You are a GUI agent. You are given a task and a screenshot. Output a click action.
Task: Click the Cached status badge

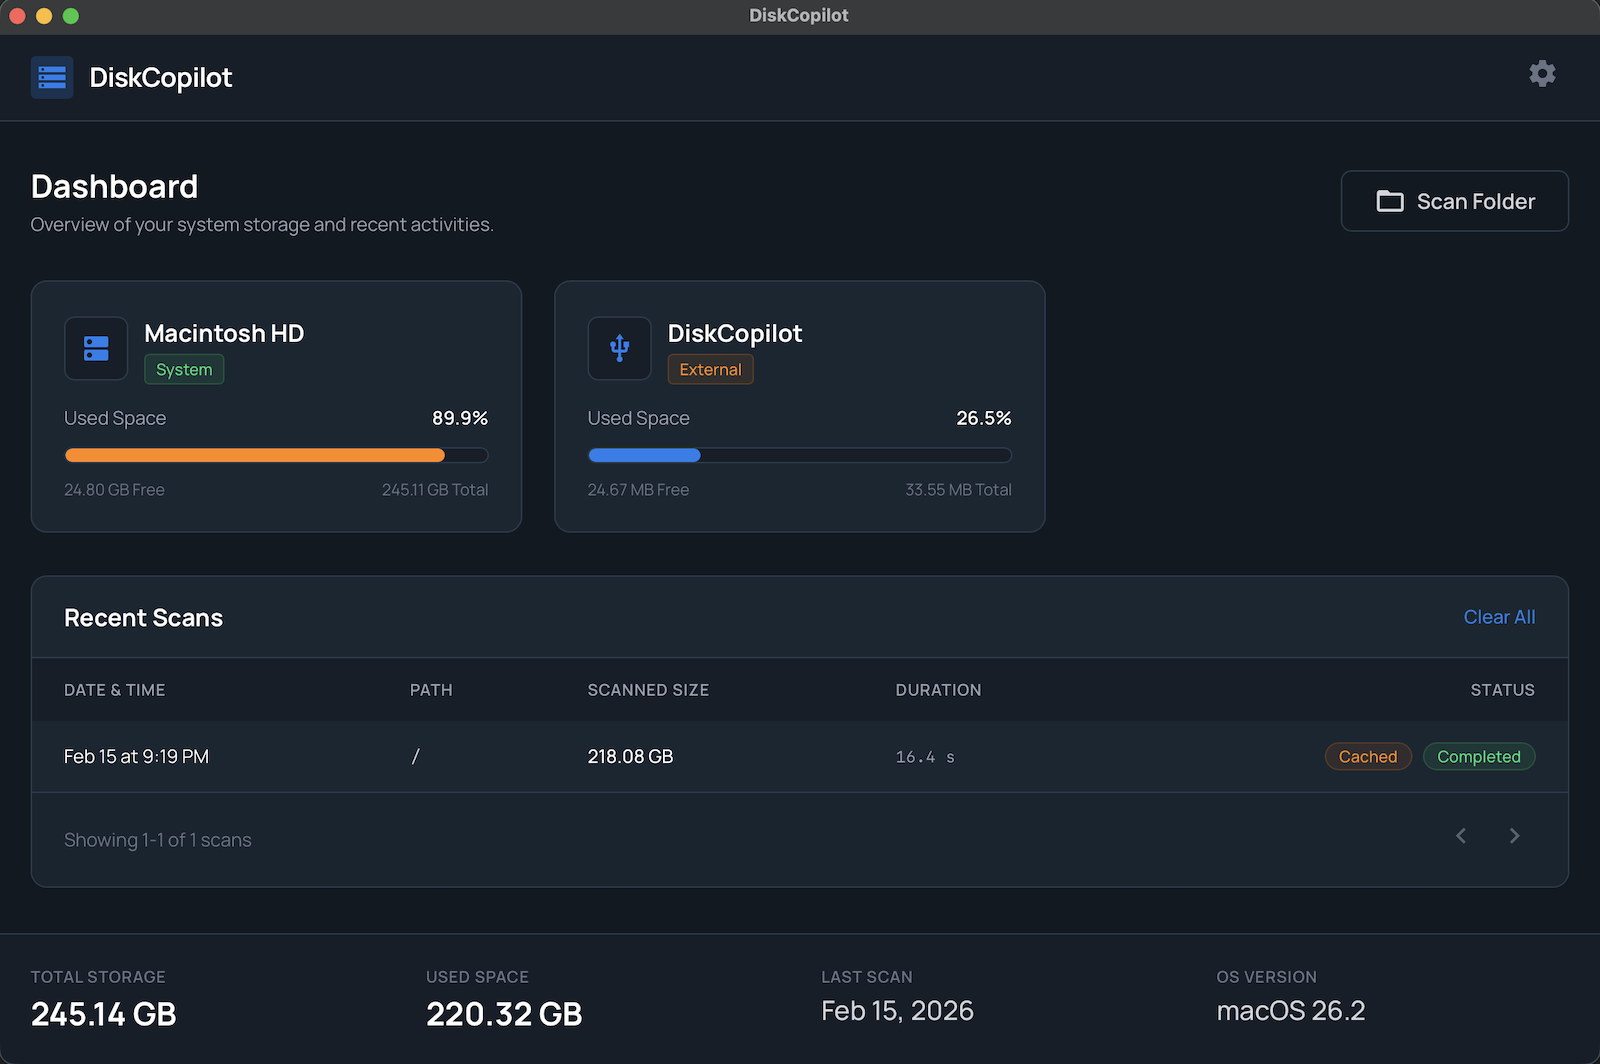(x=1367, y=756)
